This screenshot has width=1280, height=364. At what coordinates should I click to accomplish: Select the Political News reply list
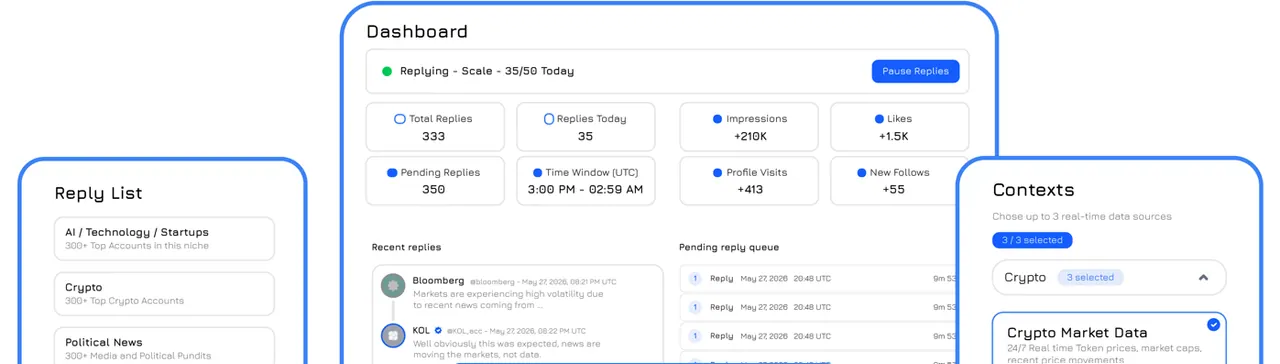point(164,346)
